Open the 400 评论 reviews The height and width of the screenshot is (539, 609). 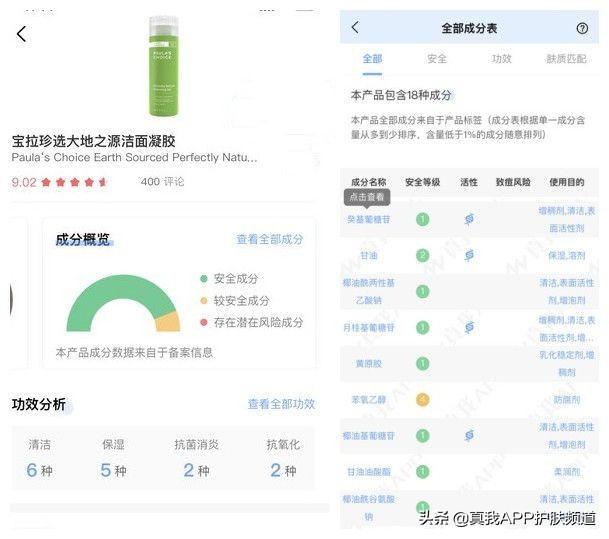[x=162, y=182]
